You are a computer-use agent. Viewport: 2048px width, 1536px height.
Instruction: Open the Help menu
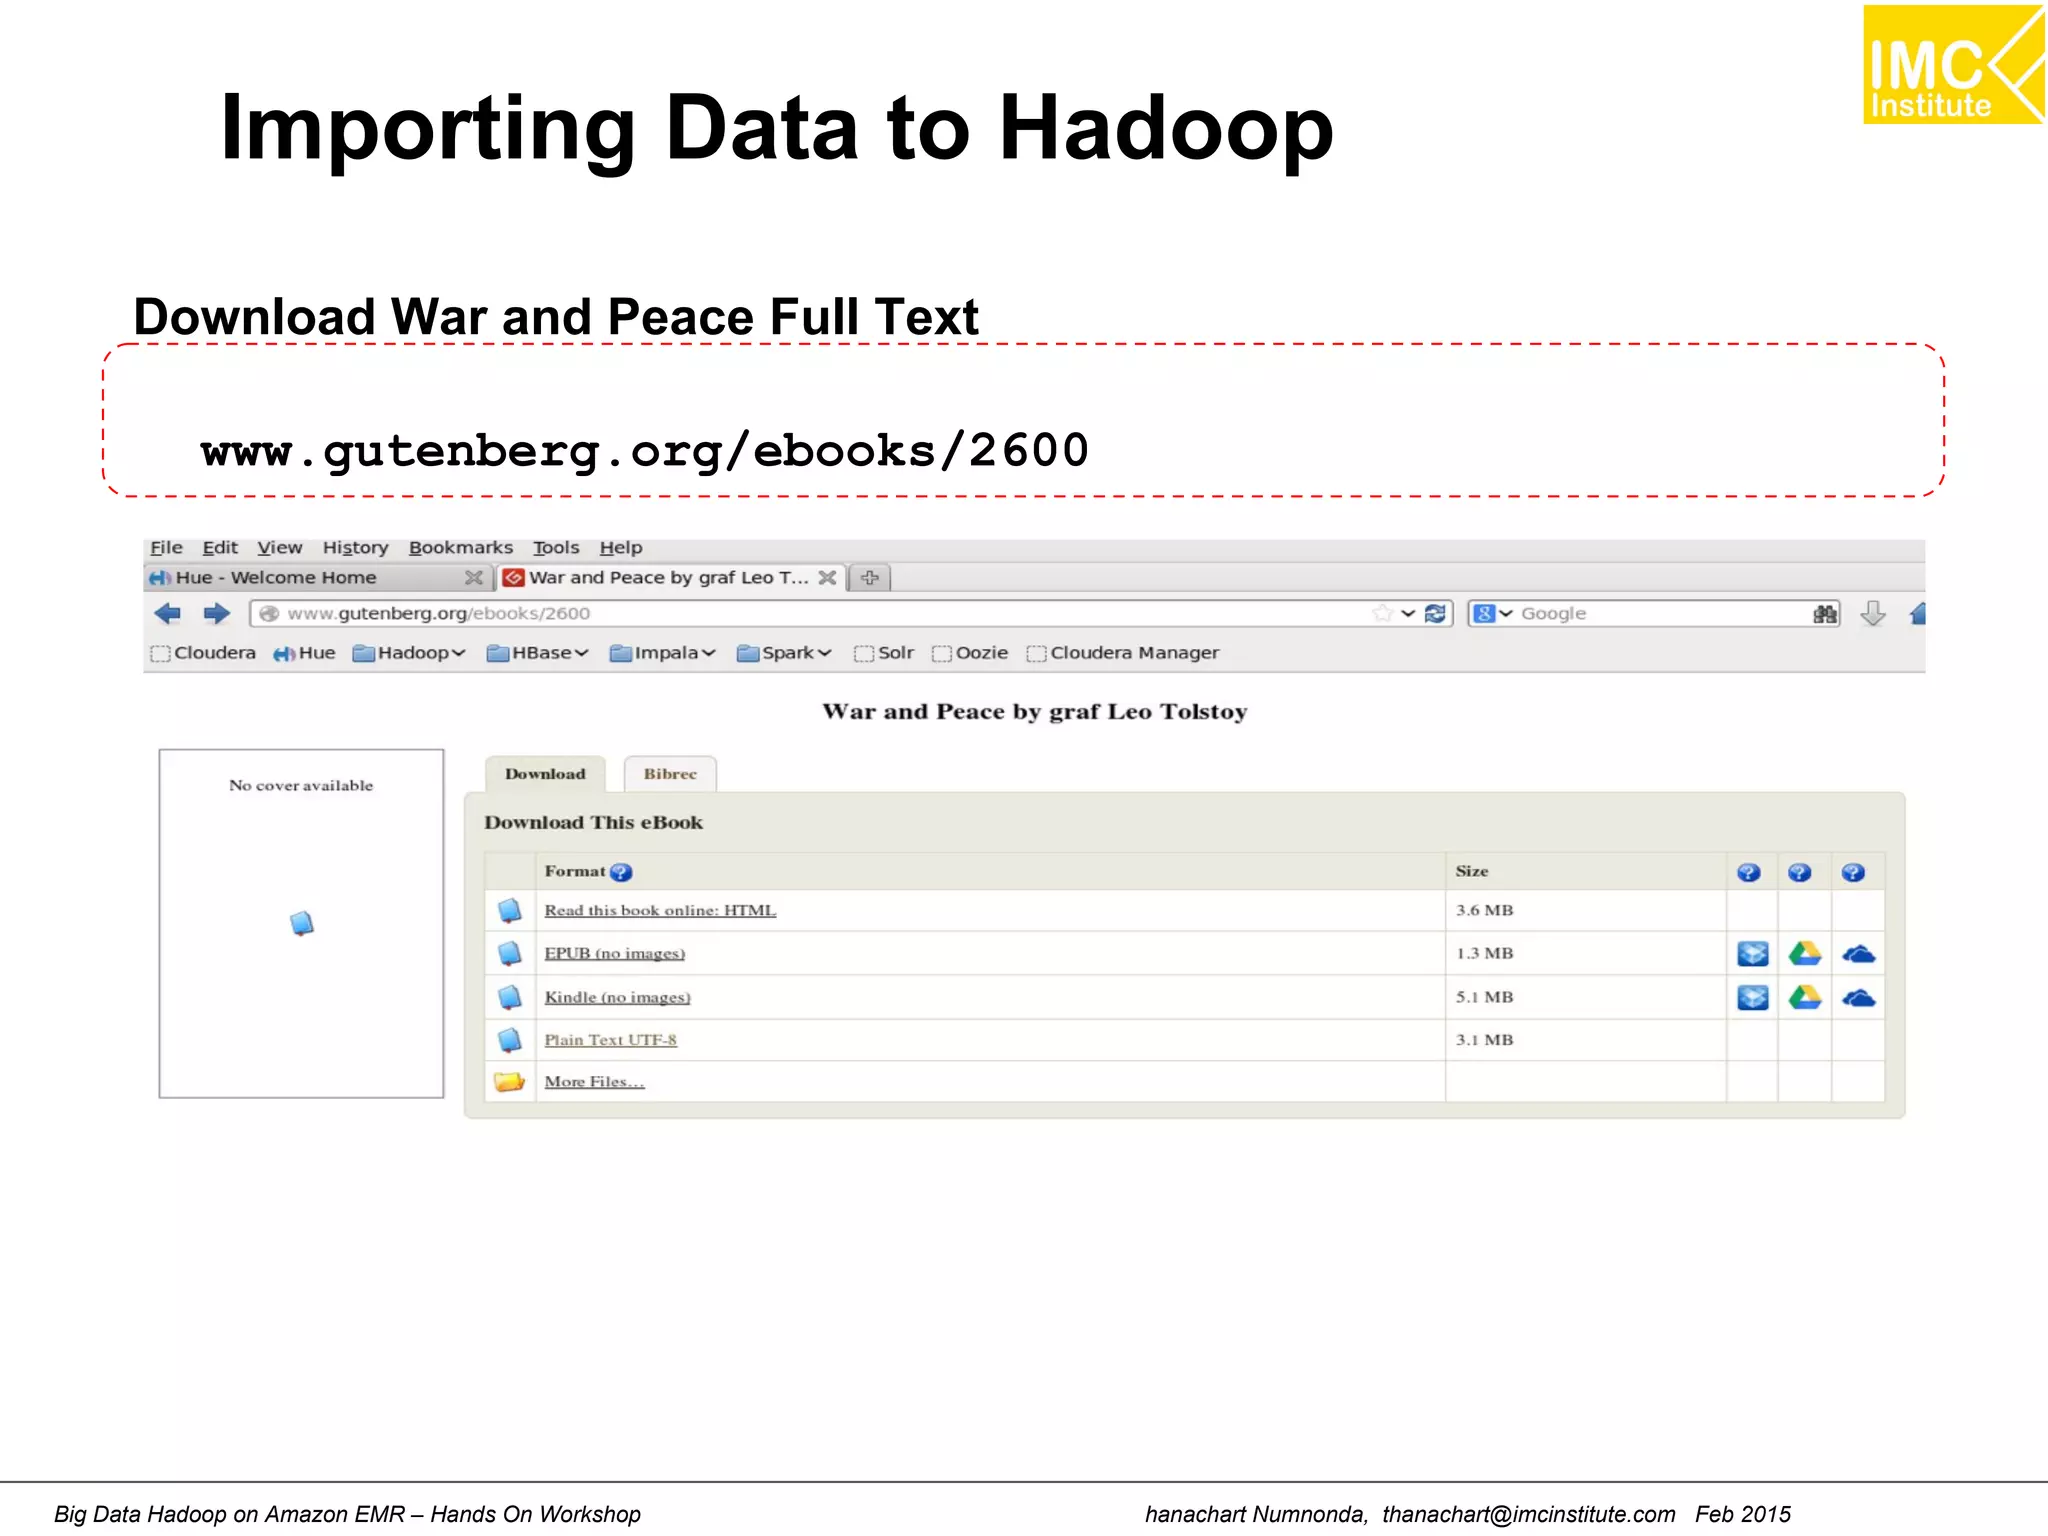pyautogui.click(x=621, y=548)
